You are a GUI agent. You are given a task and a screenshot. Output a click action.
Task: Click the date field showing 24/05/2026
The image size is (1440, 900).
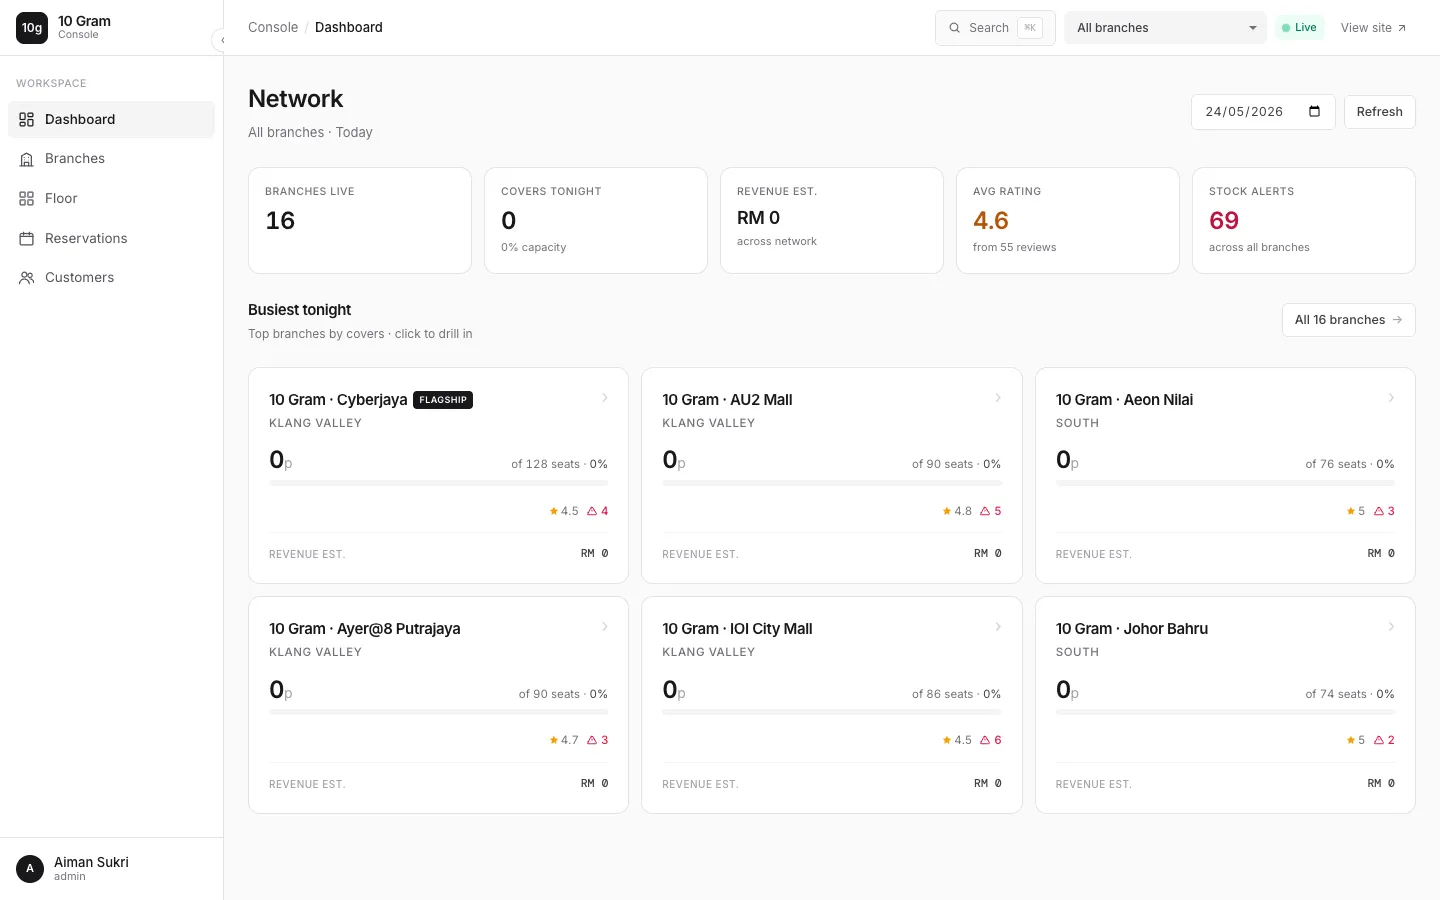pos(1264,112)
